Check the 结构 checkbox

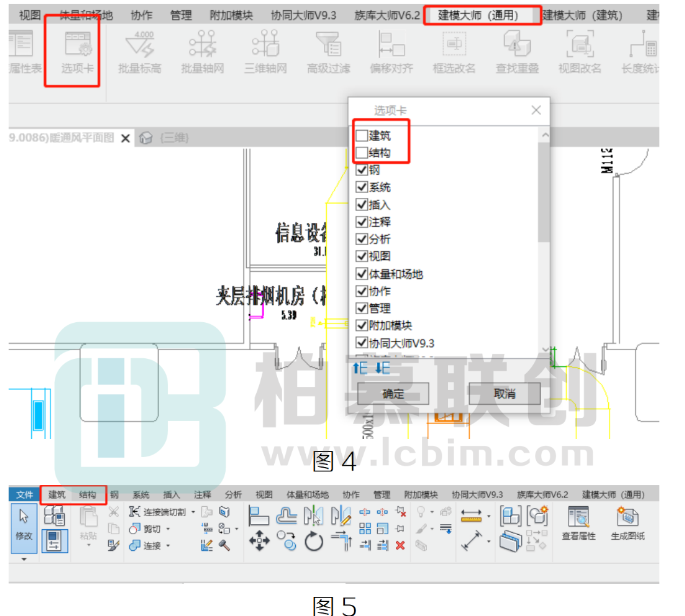(x=361, y=153)
